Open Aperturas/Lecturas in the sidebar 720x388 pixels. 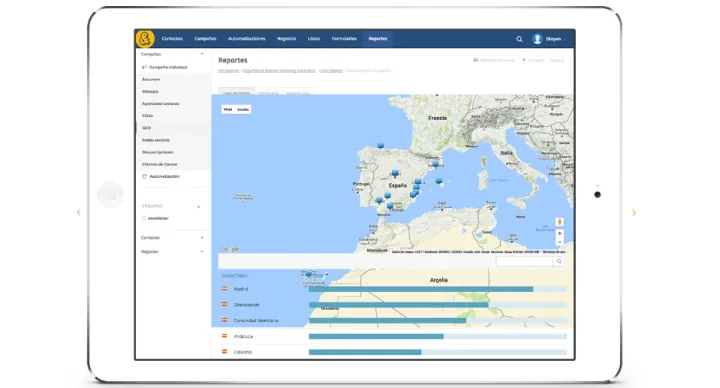161,104
